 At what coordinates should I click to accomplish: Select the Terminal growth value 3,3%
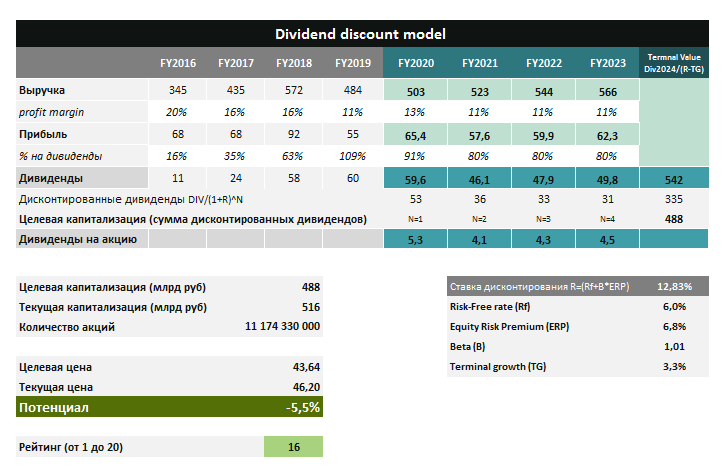coord(673,366)
